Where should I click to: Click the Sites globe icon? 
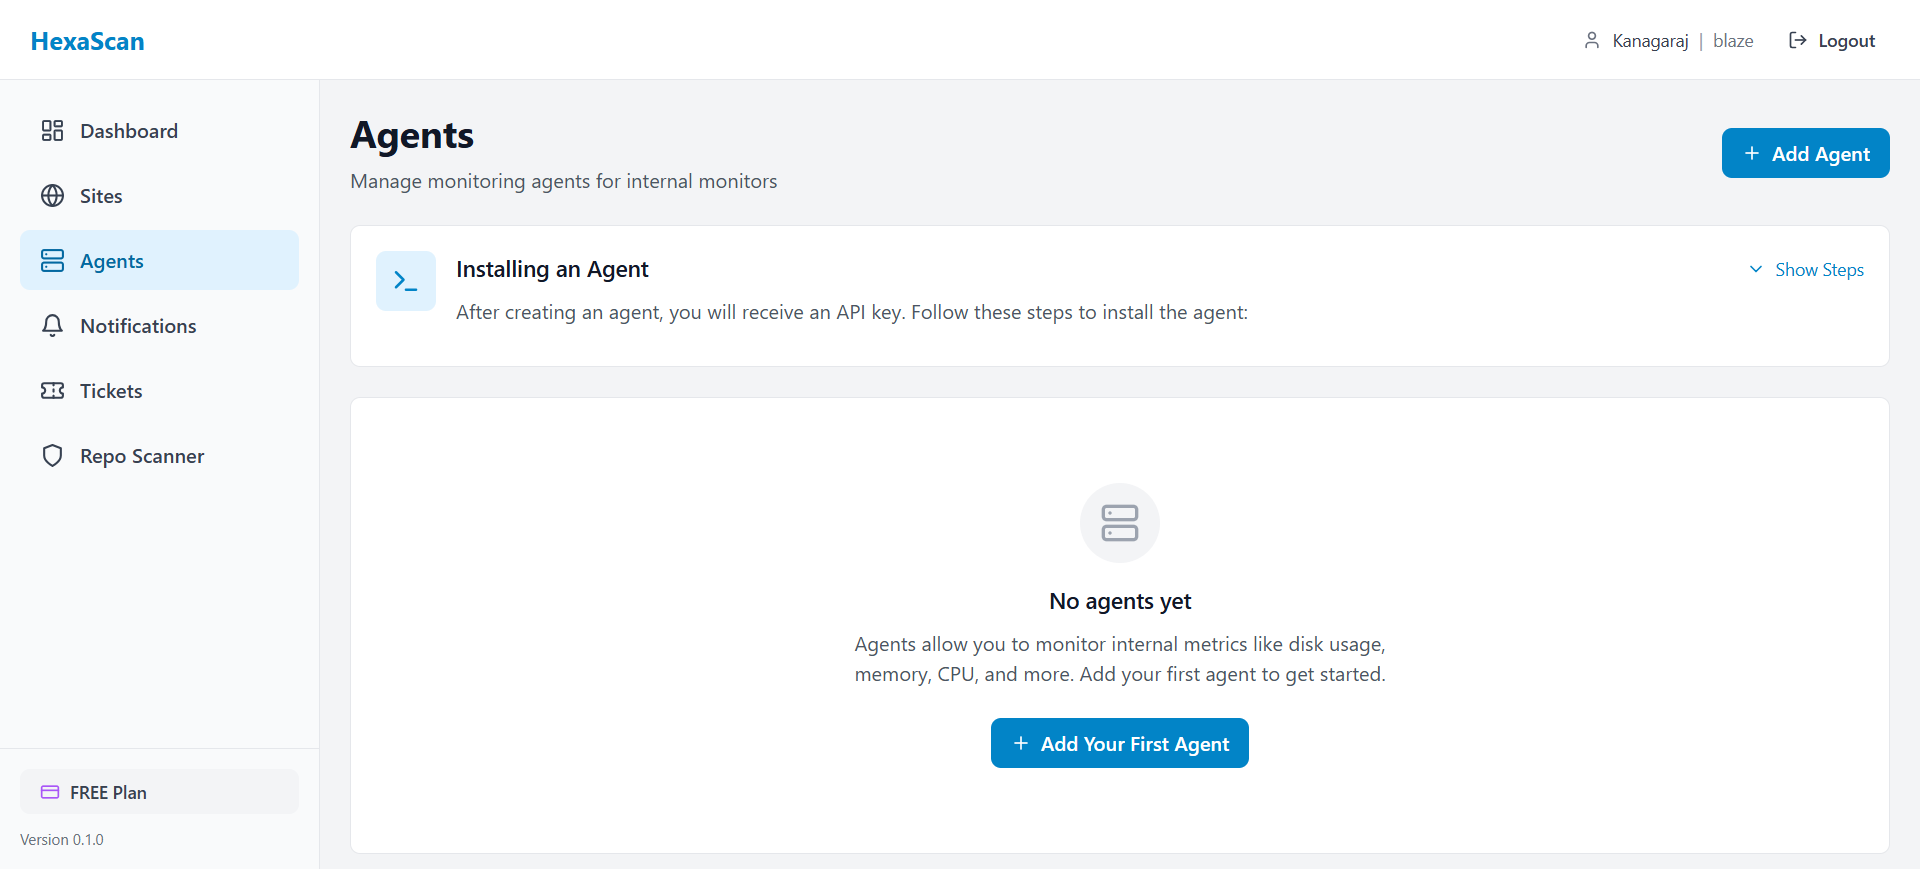point(52,196)
